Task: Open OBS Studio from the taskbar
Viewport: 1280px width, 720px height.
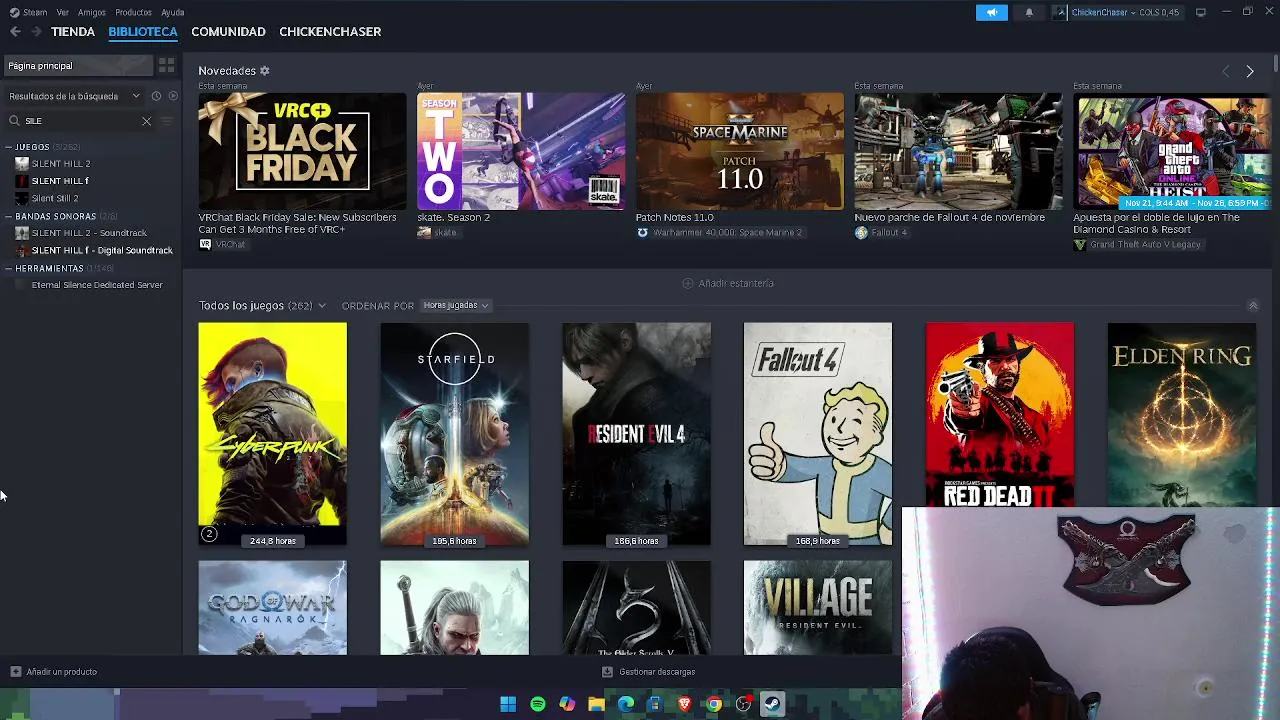Action: [744, 705]
